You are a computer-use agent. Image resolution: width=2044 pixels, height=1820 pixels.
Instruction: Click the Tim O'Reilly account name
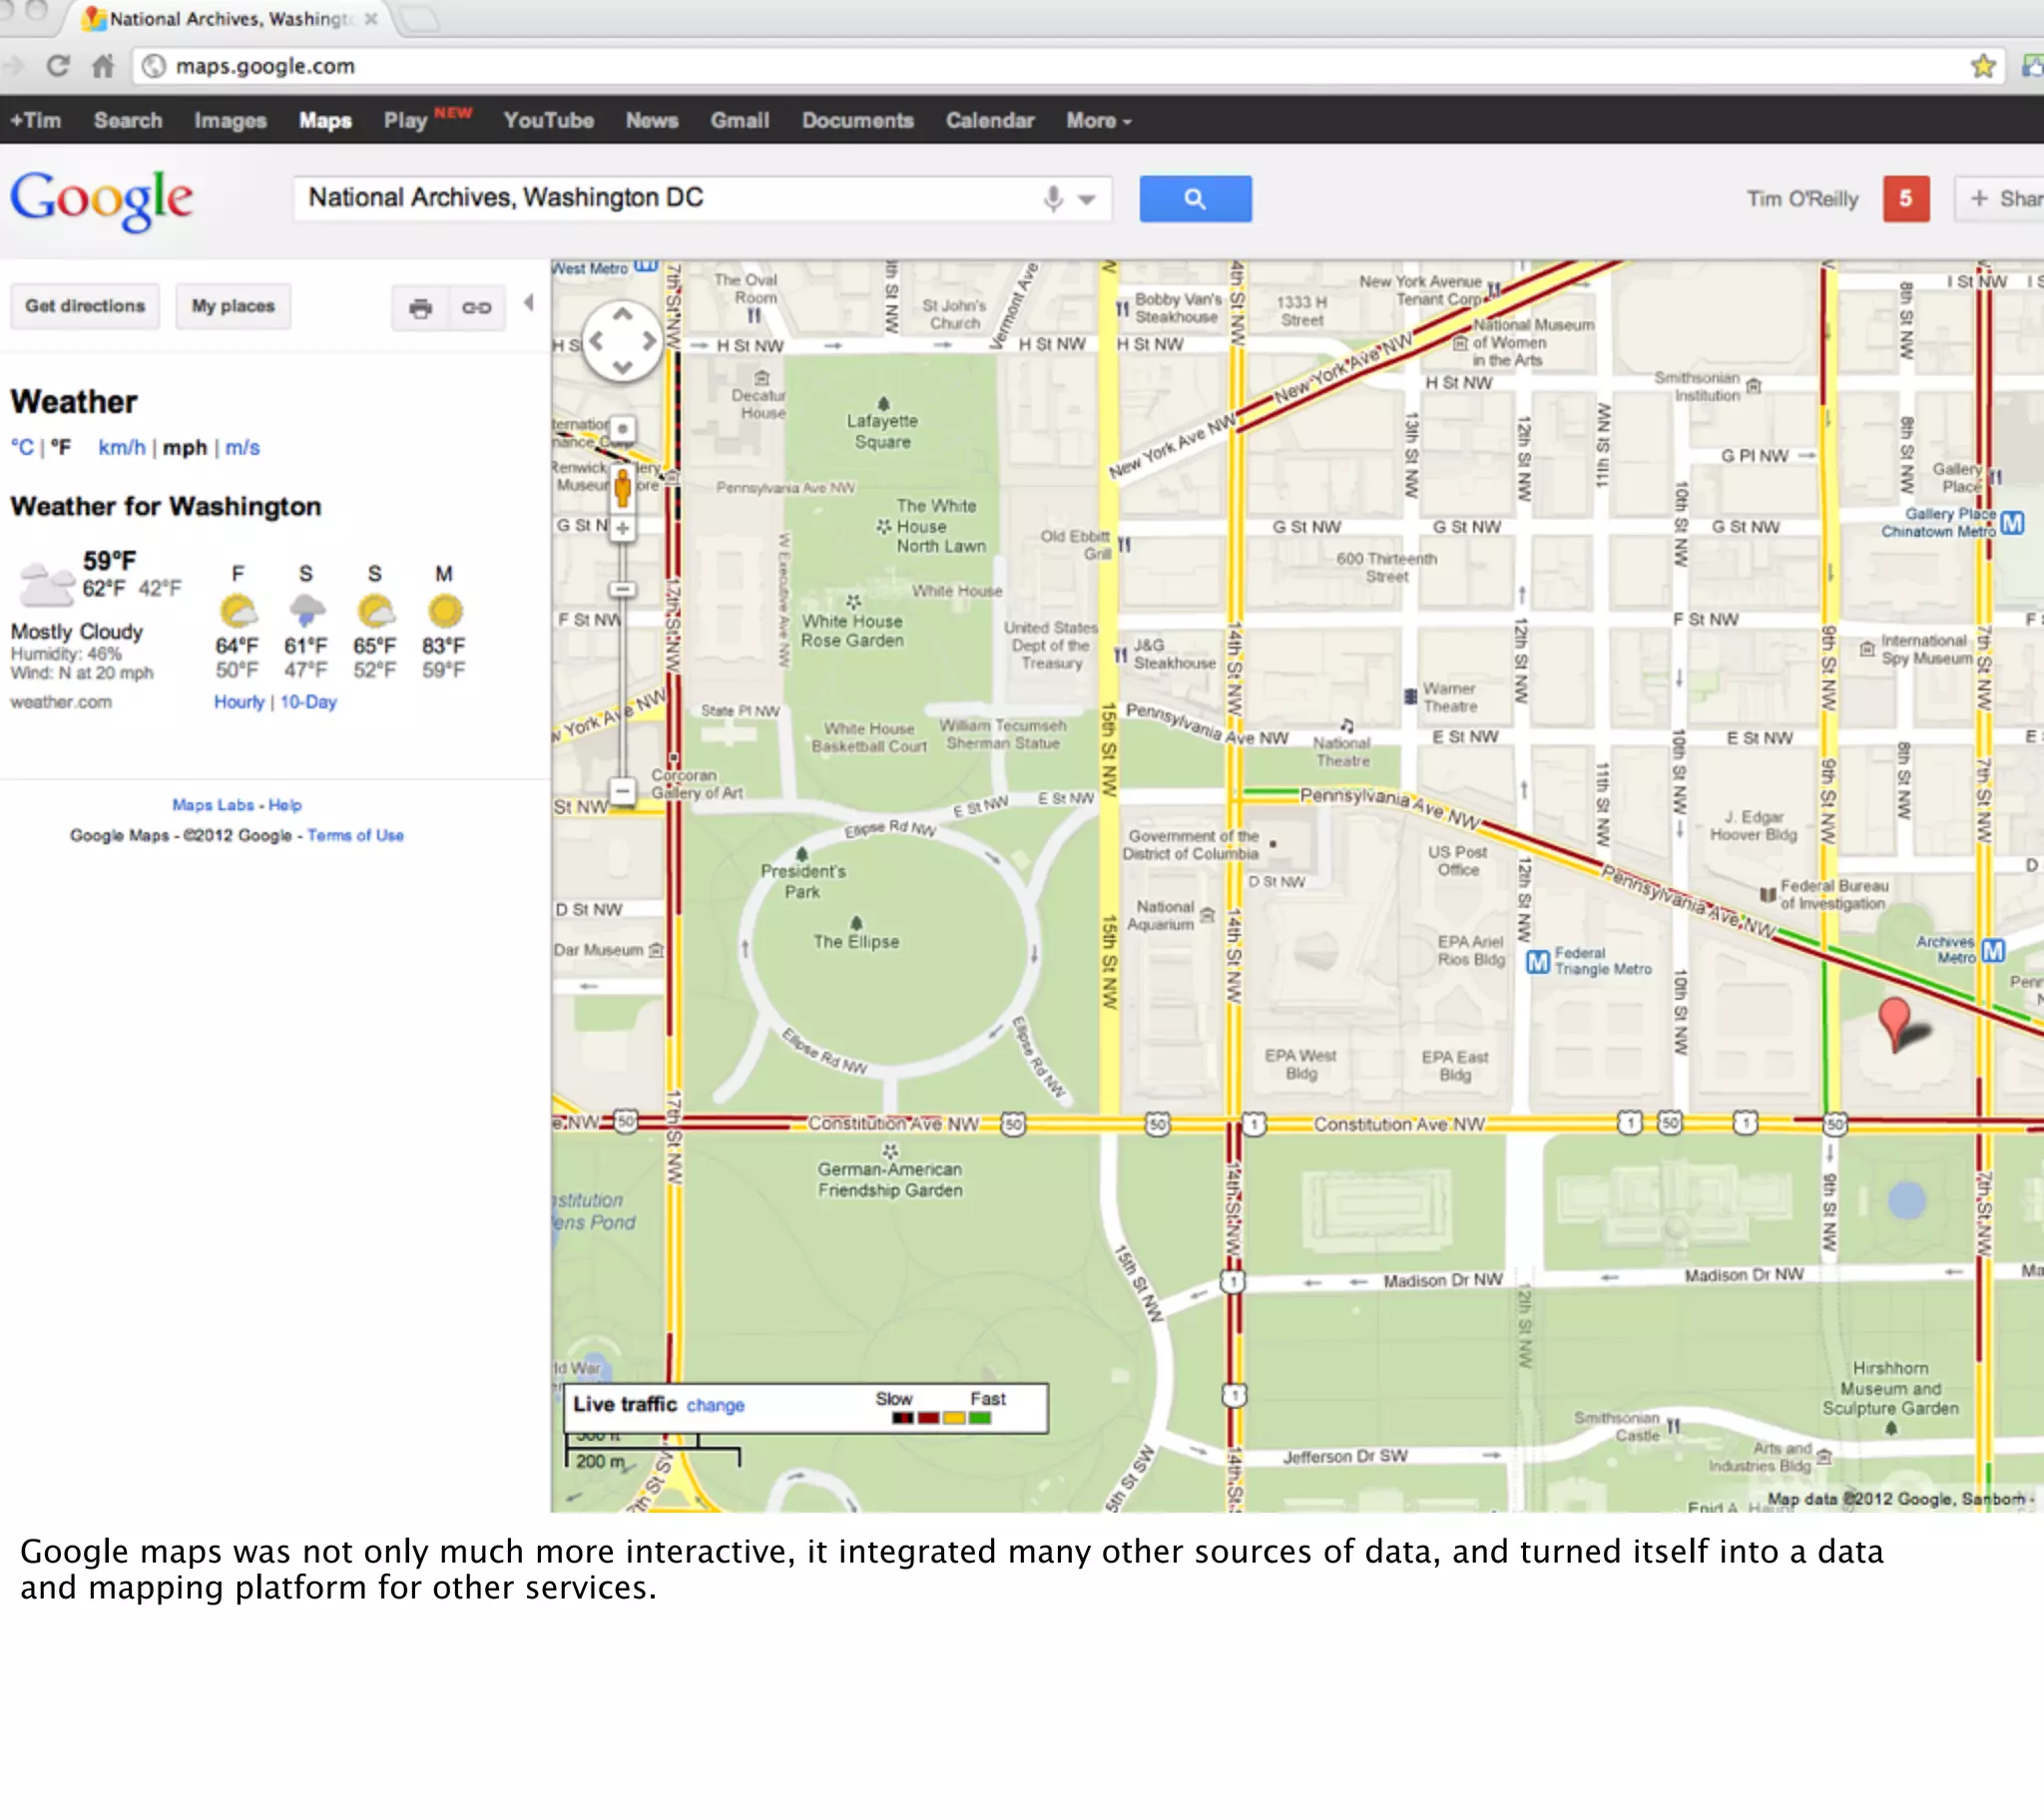tap(1802, 199)
